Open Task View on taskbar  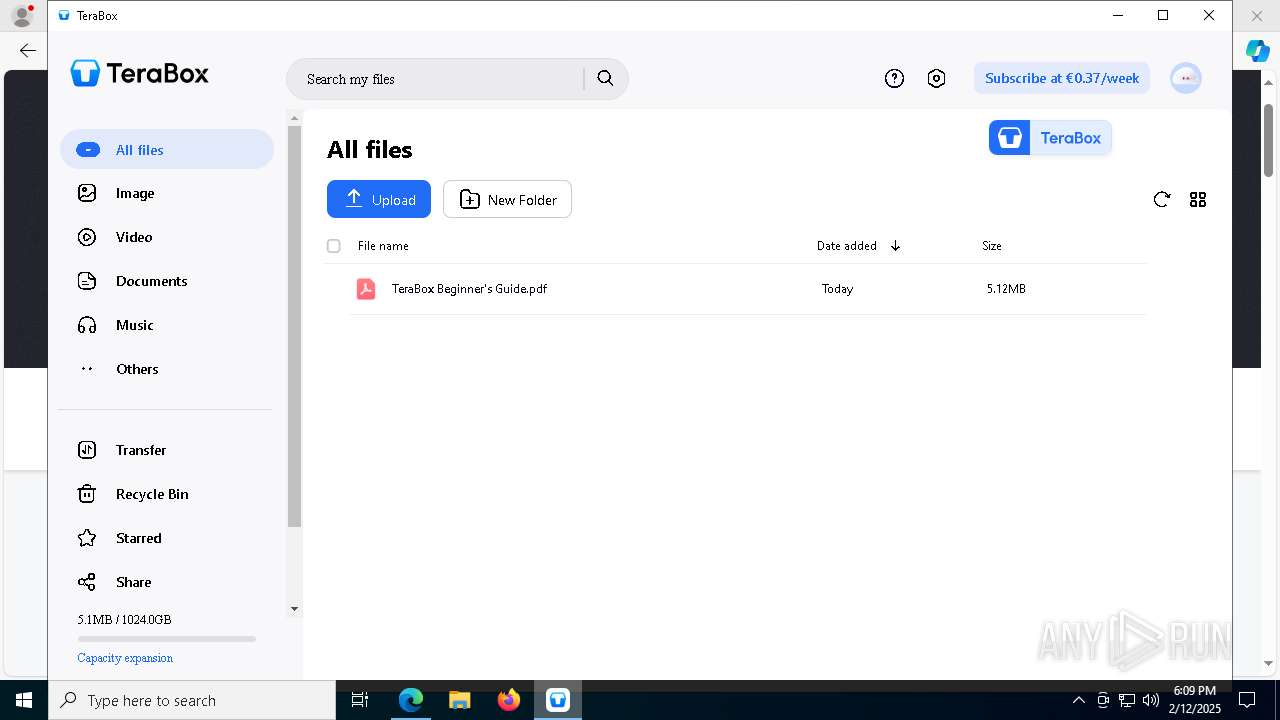[x=360, y=700]
